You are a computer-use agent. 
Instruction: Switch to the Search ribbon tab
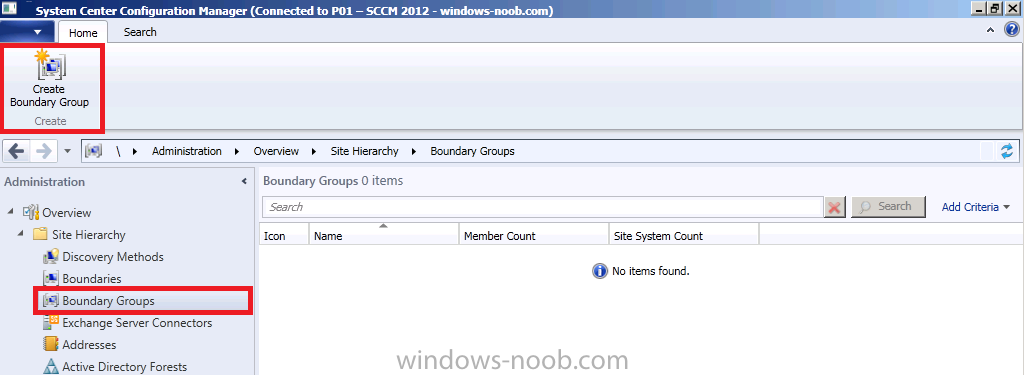coord(140,31)
